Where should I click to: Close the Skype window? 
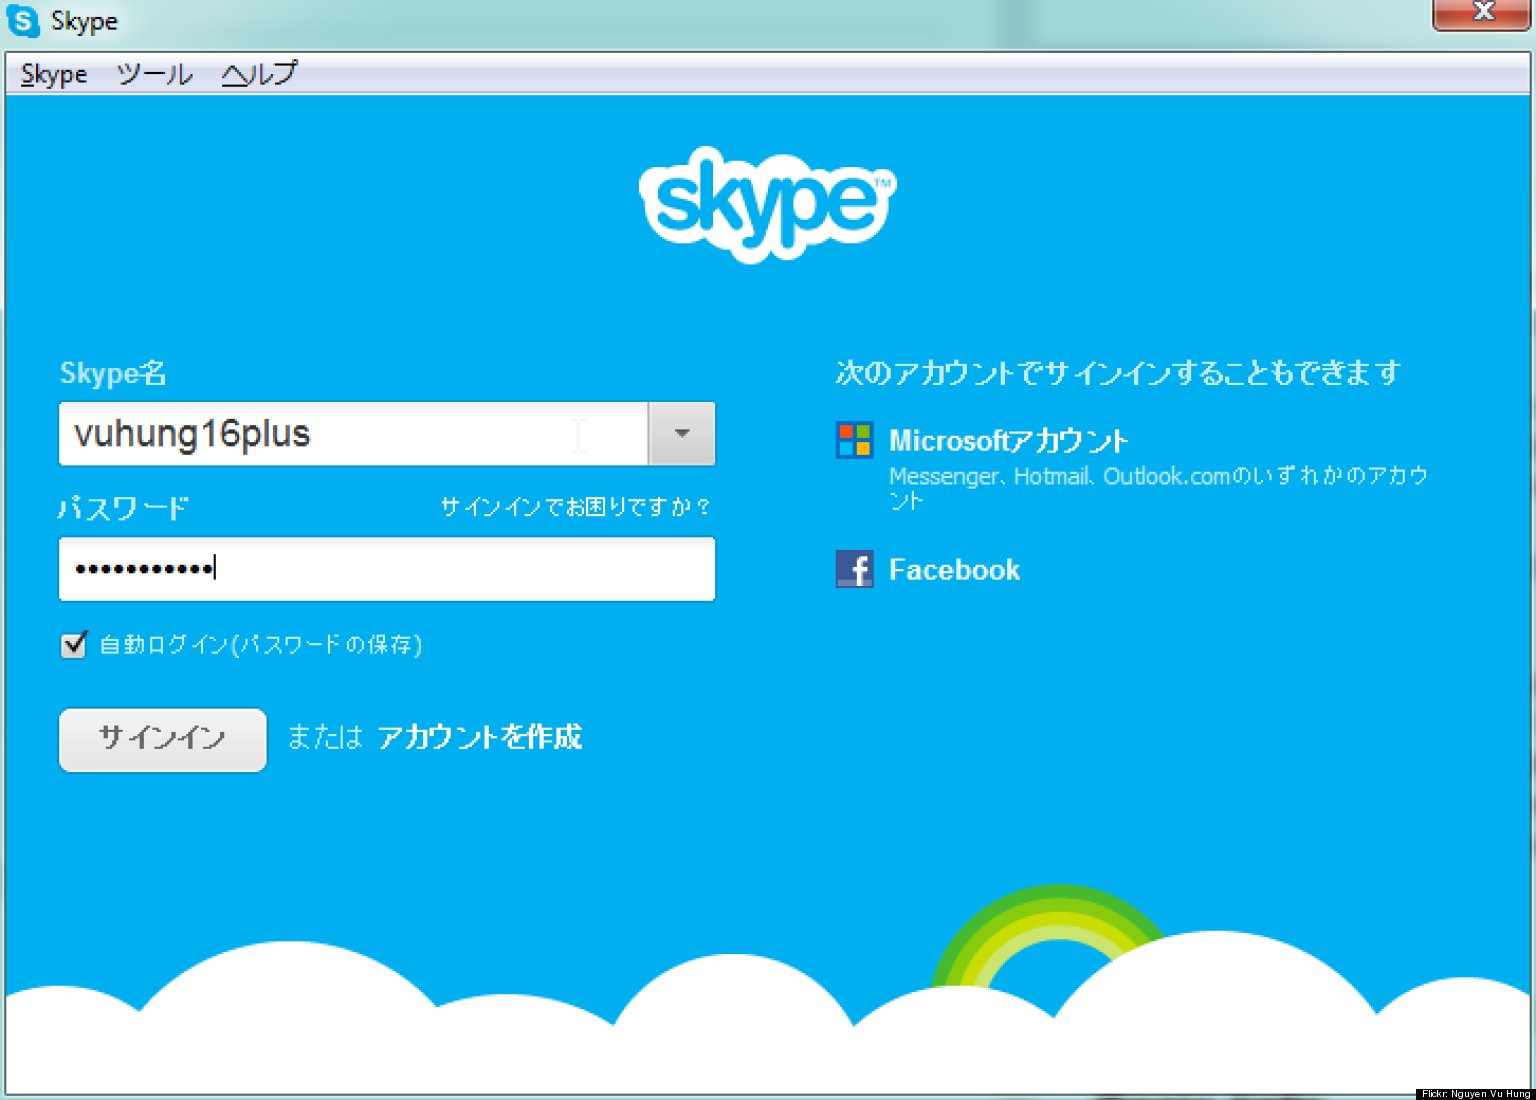[x=1481, y=14]
